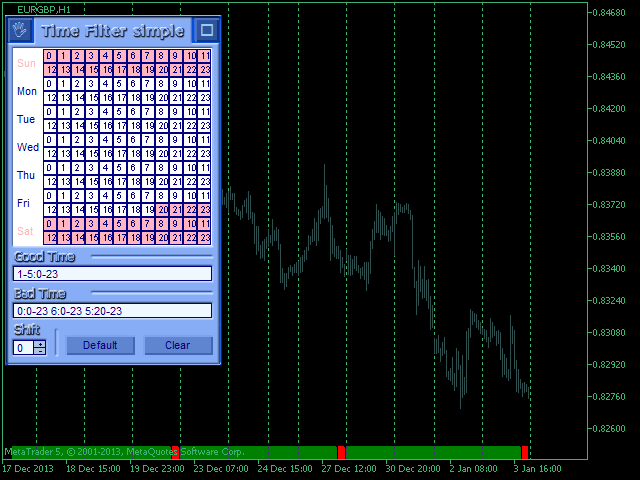Screen dimensions: 640x480
Task: Click the Bad Time input field
Action: click(112, 311)
